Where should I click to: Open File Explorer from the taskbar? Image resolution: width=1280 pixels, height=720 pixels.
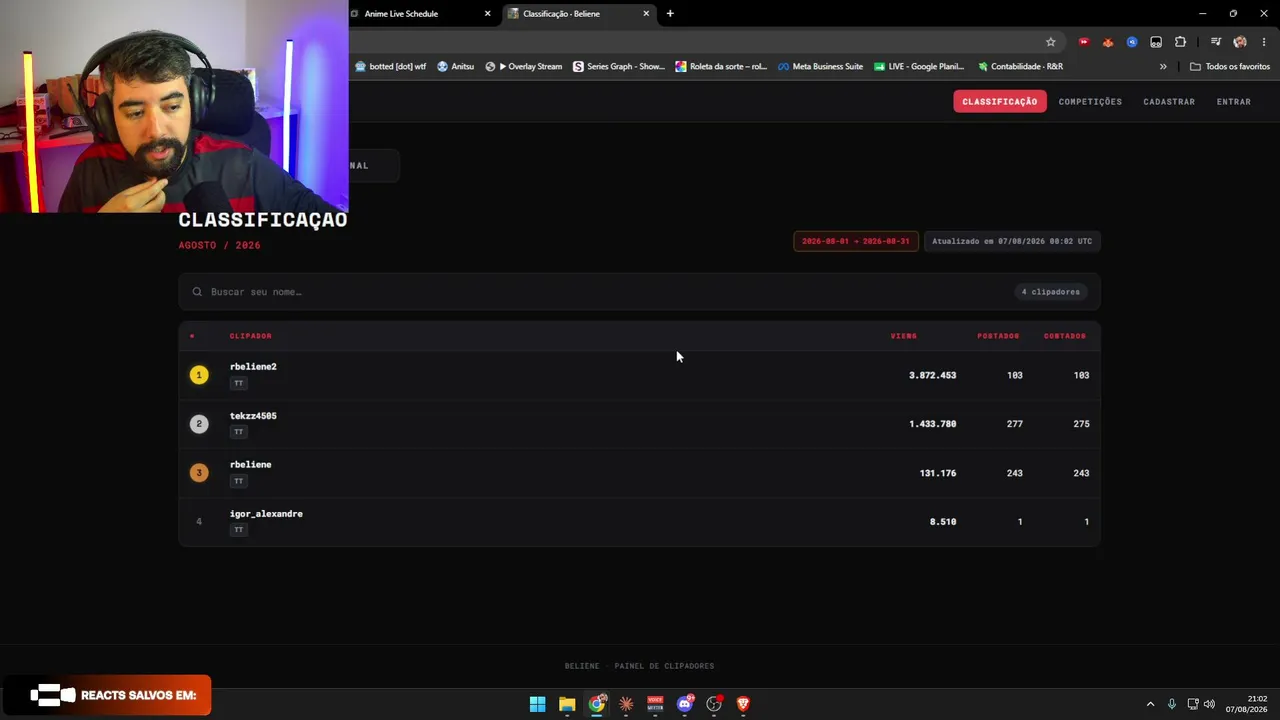[x=567, y=704]
